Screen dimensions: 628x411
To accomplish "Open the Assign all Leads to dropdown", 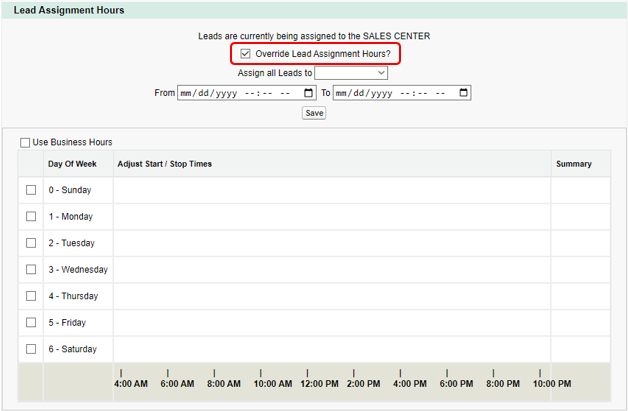I will point(351,73).
